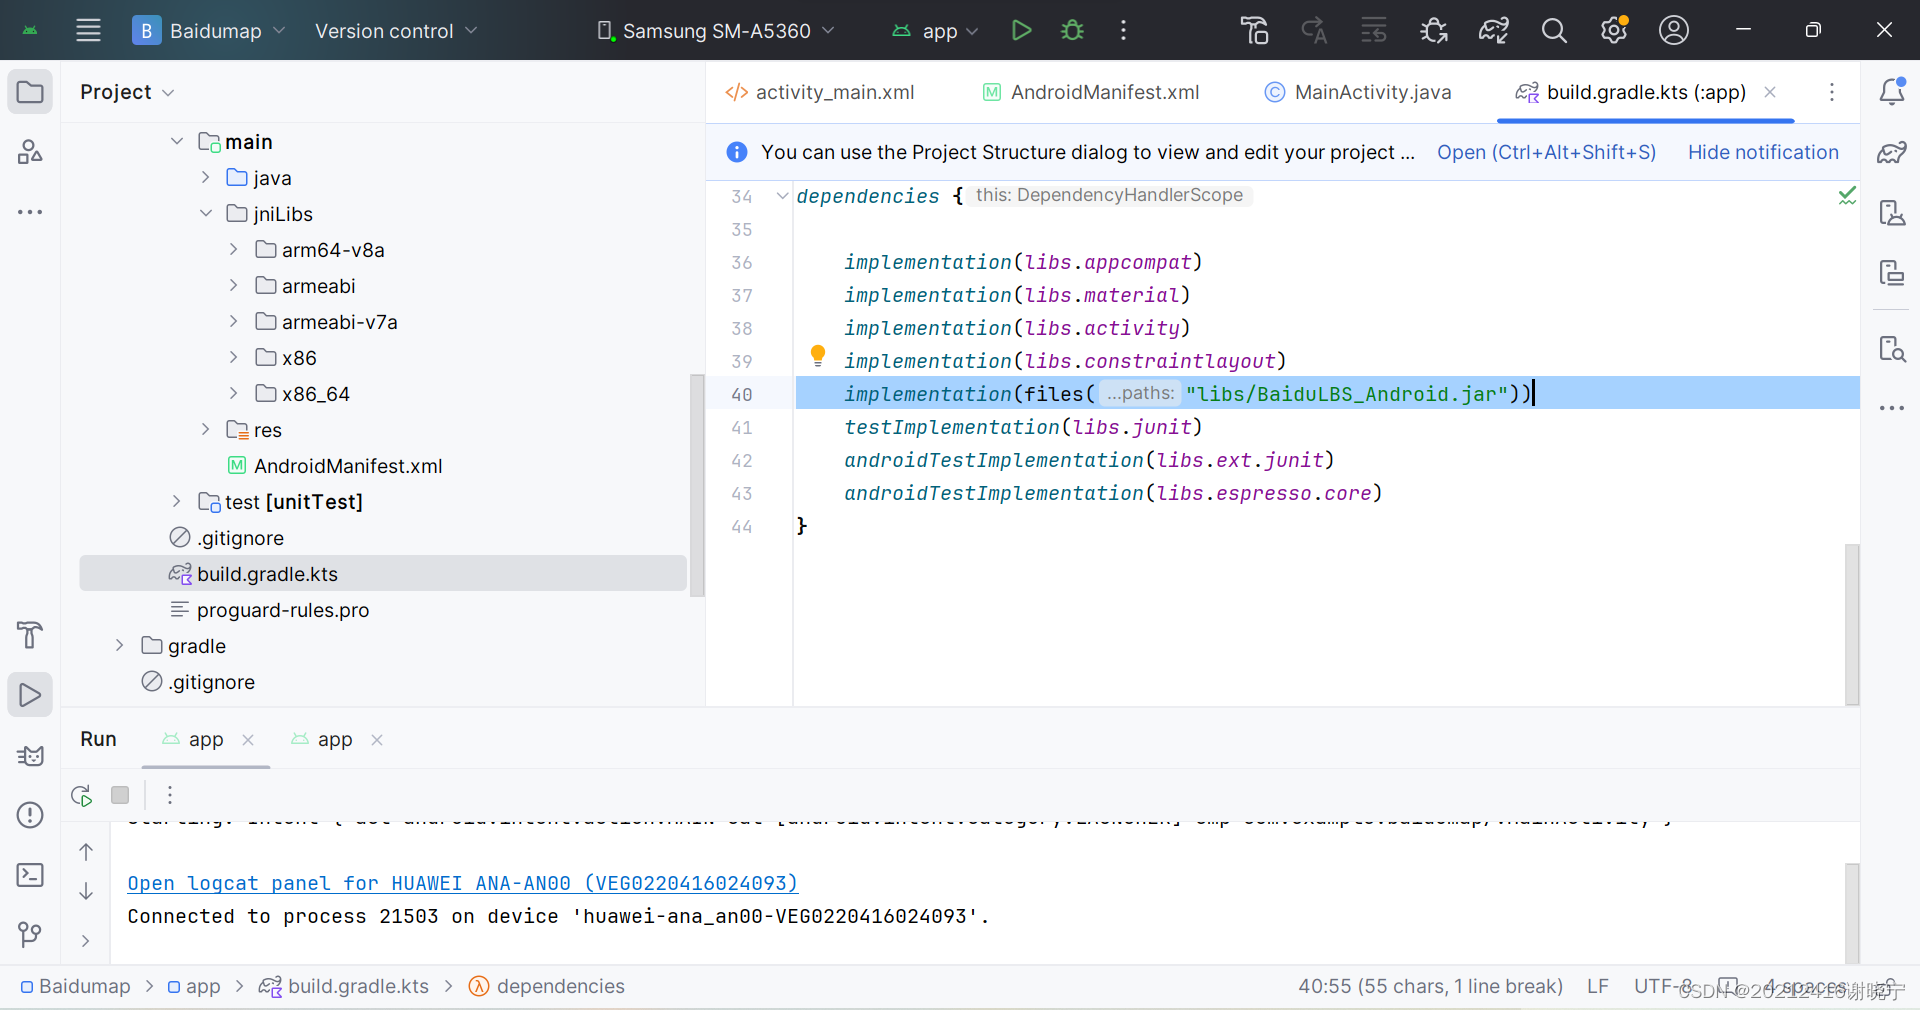Switch to activity_main.xml tab
Screen dimensions: 1920x1010
tap(820, 92)
